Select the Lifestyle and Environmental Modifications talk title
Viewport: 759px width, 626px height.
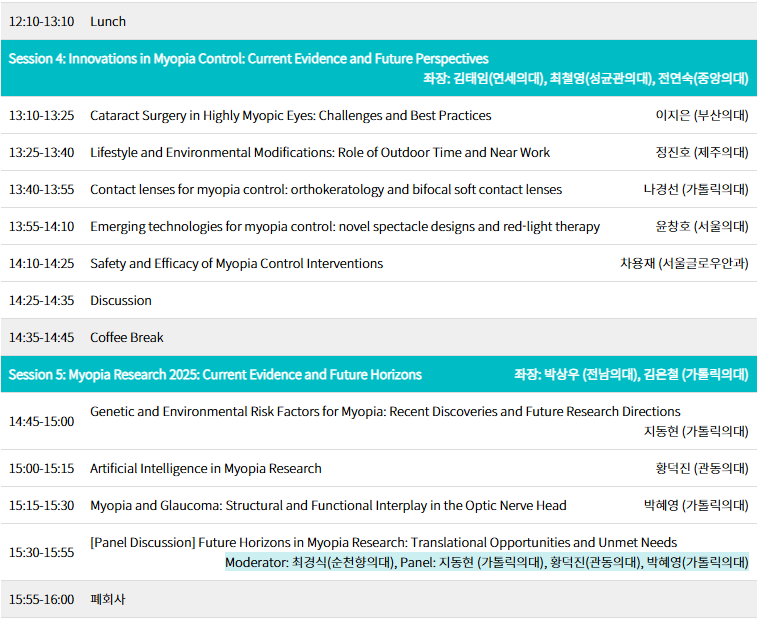tap(320, 153)
